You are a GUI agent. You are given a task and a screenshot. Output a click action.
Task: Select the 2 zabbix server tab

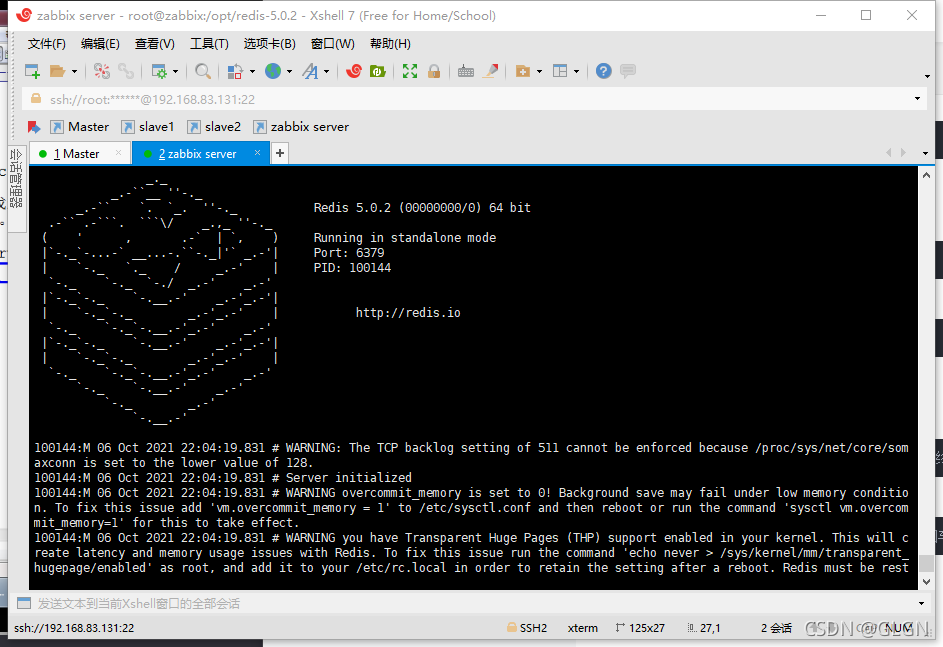point(197,154)
